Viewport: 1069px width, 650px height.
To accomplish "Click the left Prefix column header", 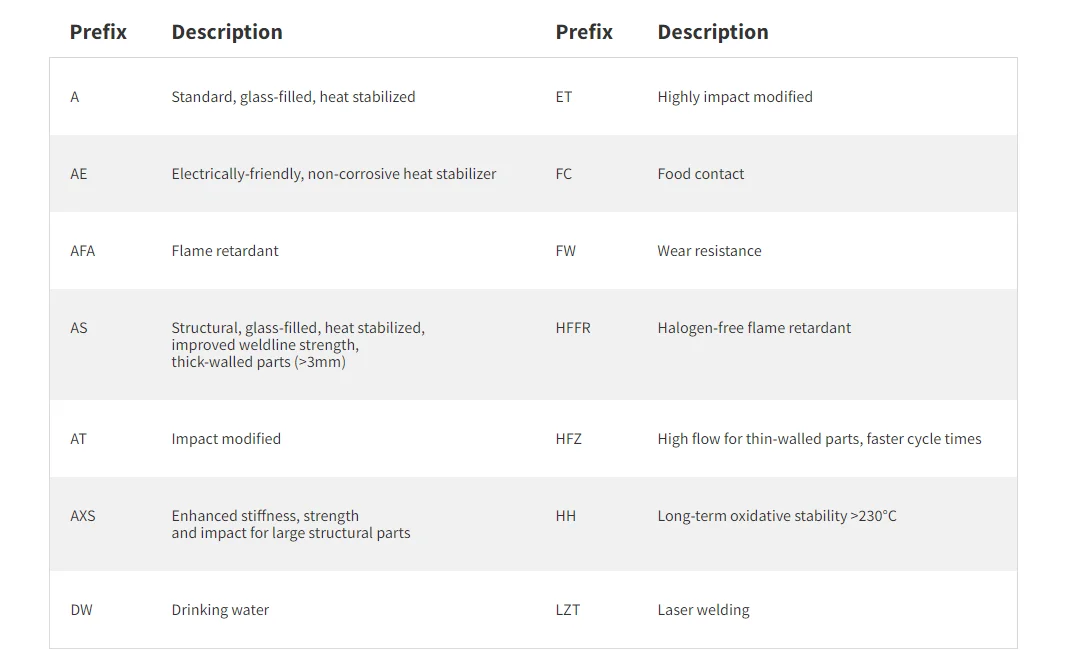I will coord(98,32).
